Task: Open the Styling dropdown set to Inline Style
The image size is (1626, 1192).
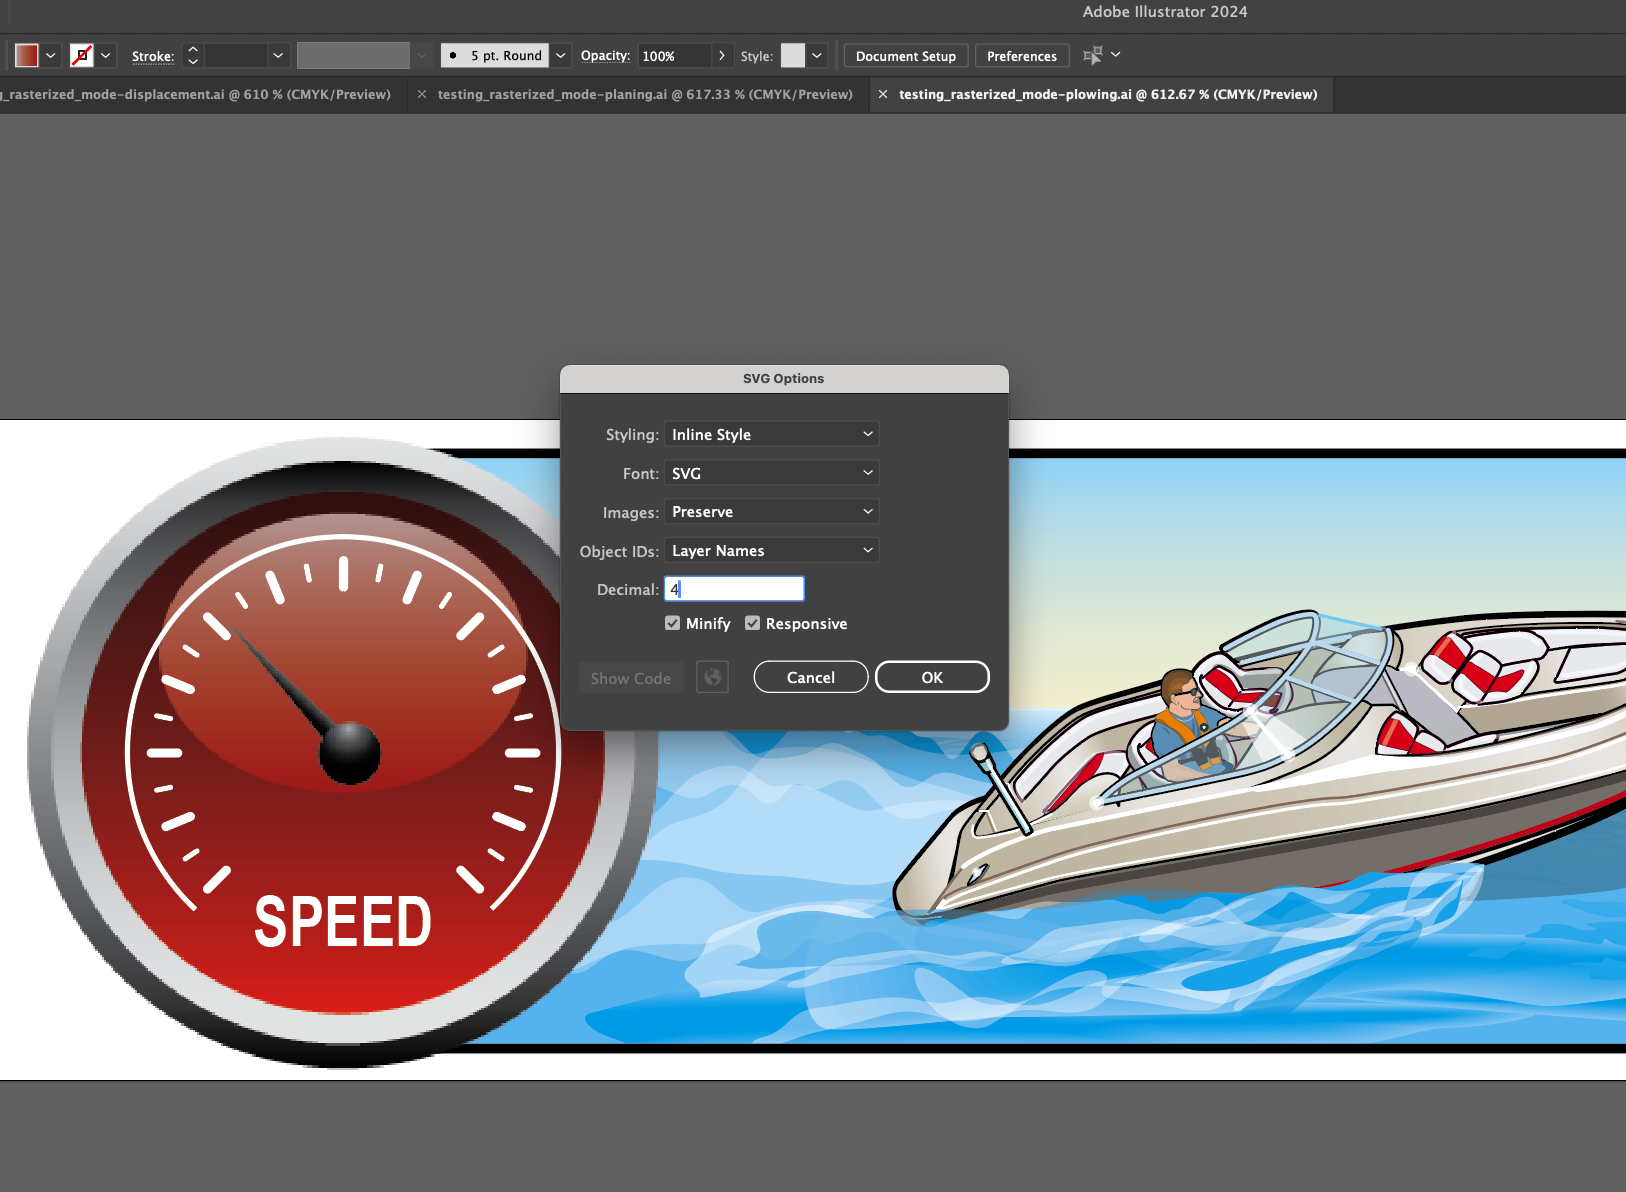Action: [771, 433]
